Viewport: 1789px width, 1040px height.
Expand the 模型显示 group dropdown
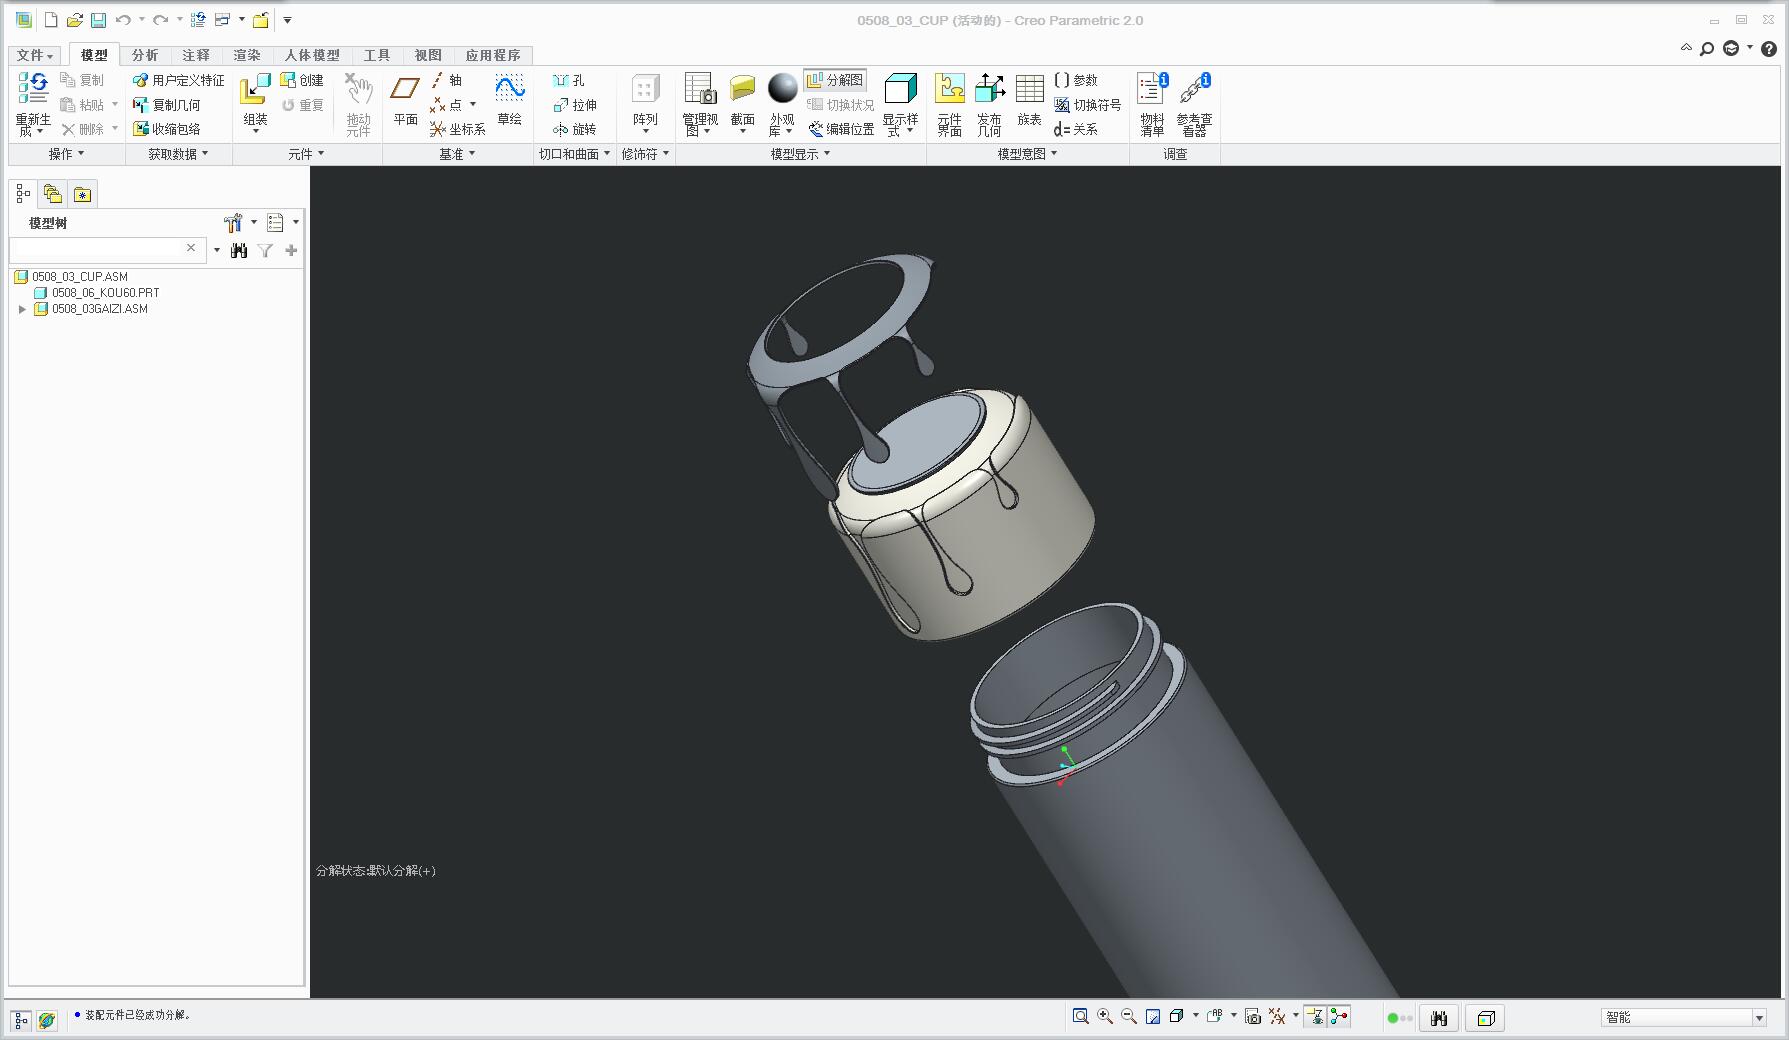pos(800,154)
